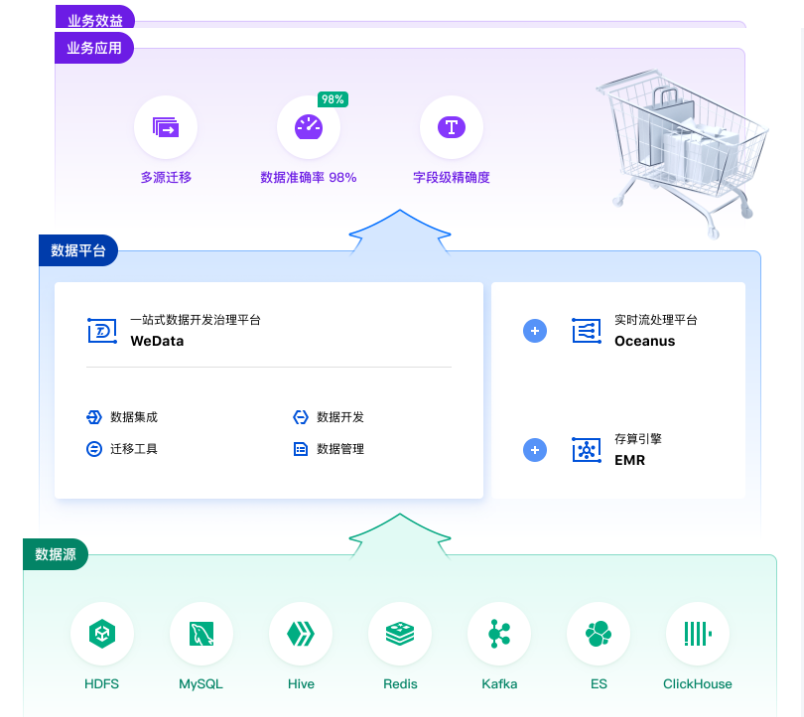This screenshot has height=717, width=804.
Task: Expand the plus button beside EMR
Action: 535,450
